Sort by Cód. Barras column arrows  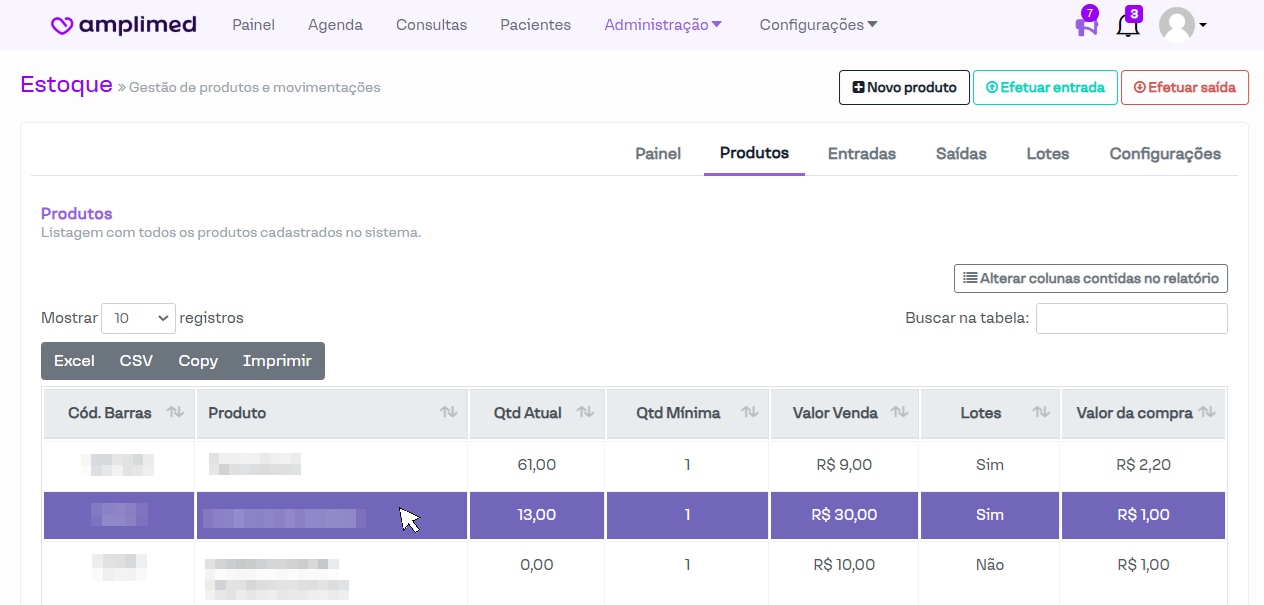click(175, 412)
